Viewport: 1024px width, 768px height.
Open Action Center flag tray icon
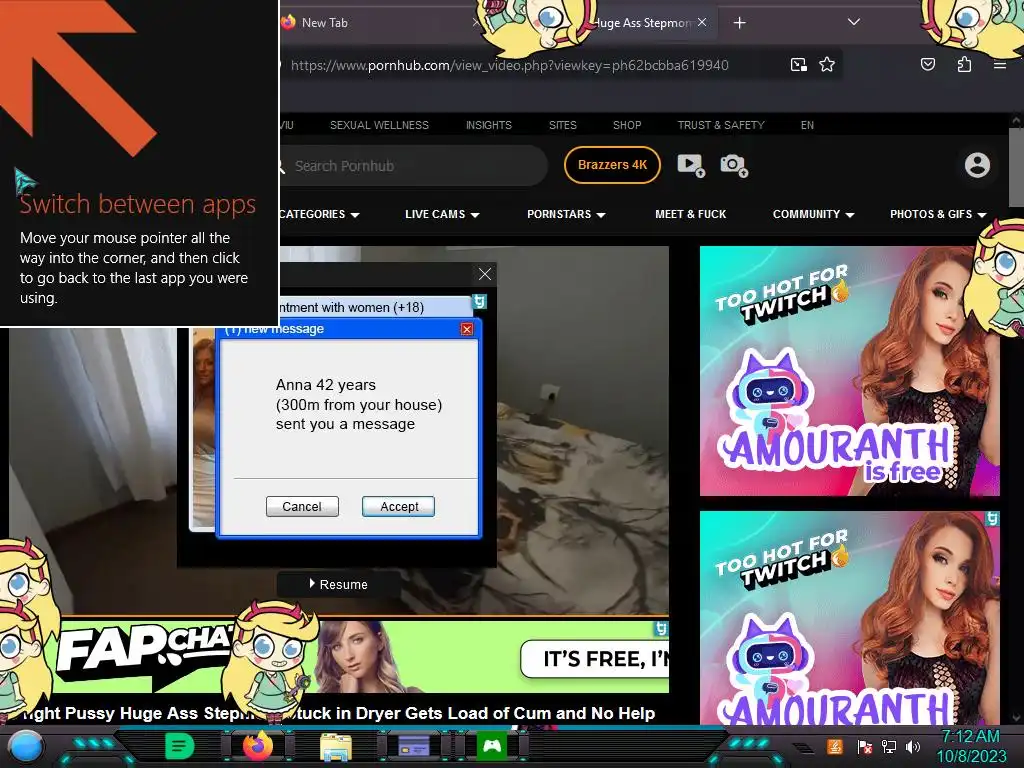click(864, 746)
